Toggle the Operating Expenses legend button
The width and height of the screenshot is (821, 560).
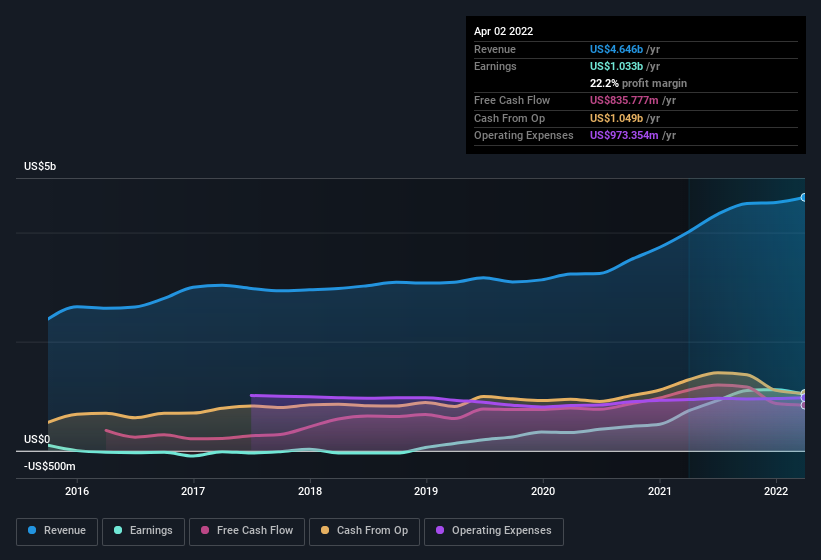[494, 531]
